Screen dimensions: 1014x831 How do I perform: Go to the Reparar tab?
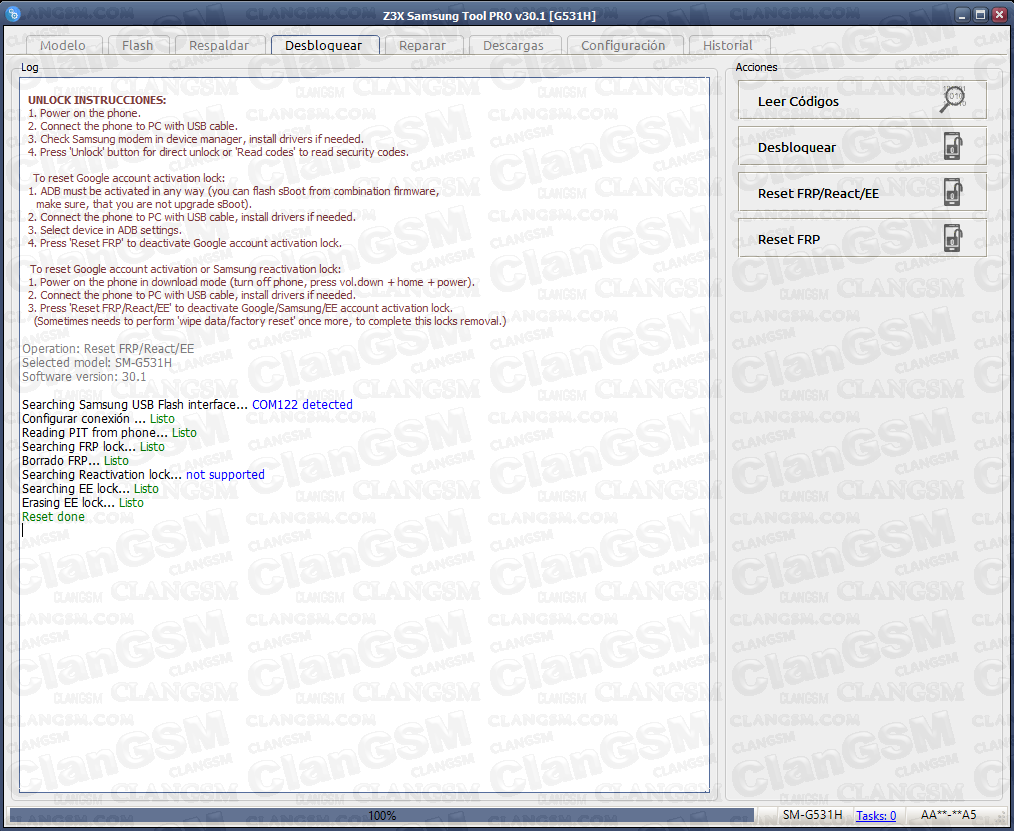(422, 45)
